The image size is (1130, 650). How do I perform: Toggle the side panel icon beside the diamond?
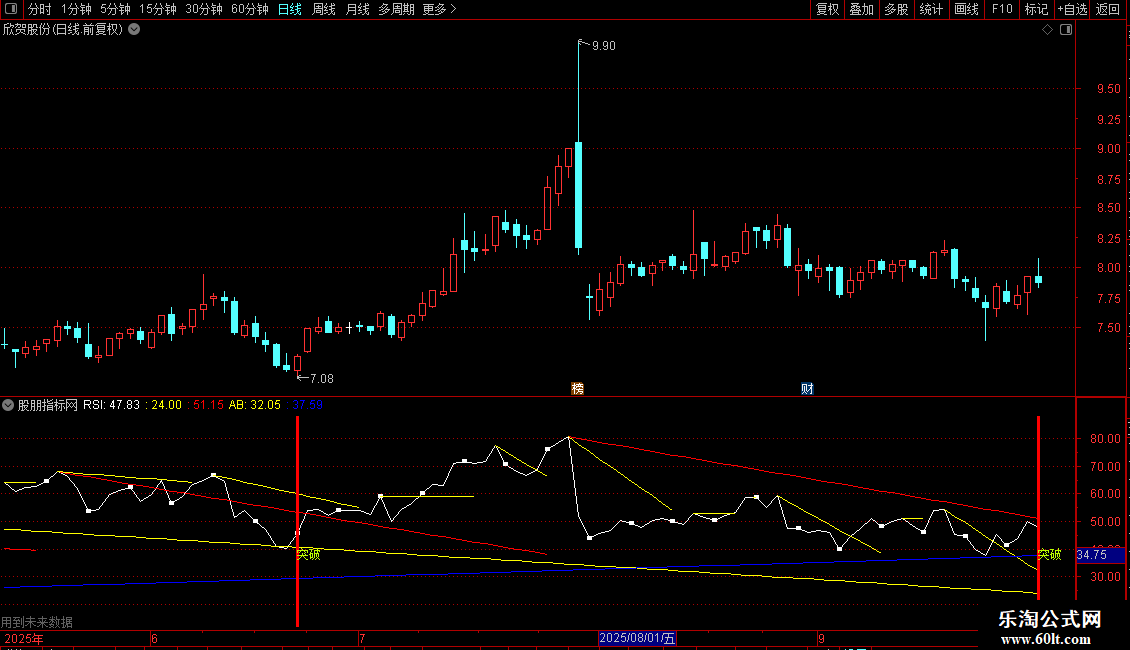[1066, 30]
